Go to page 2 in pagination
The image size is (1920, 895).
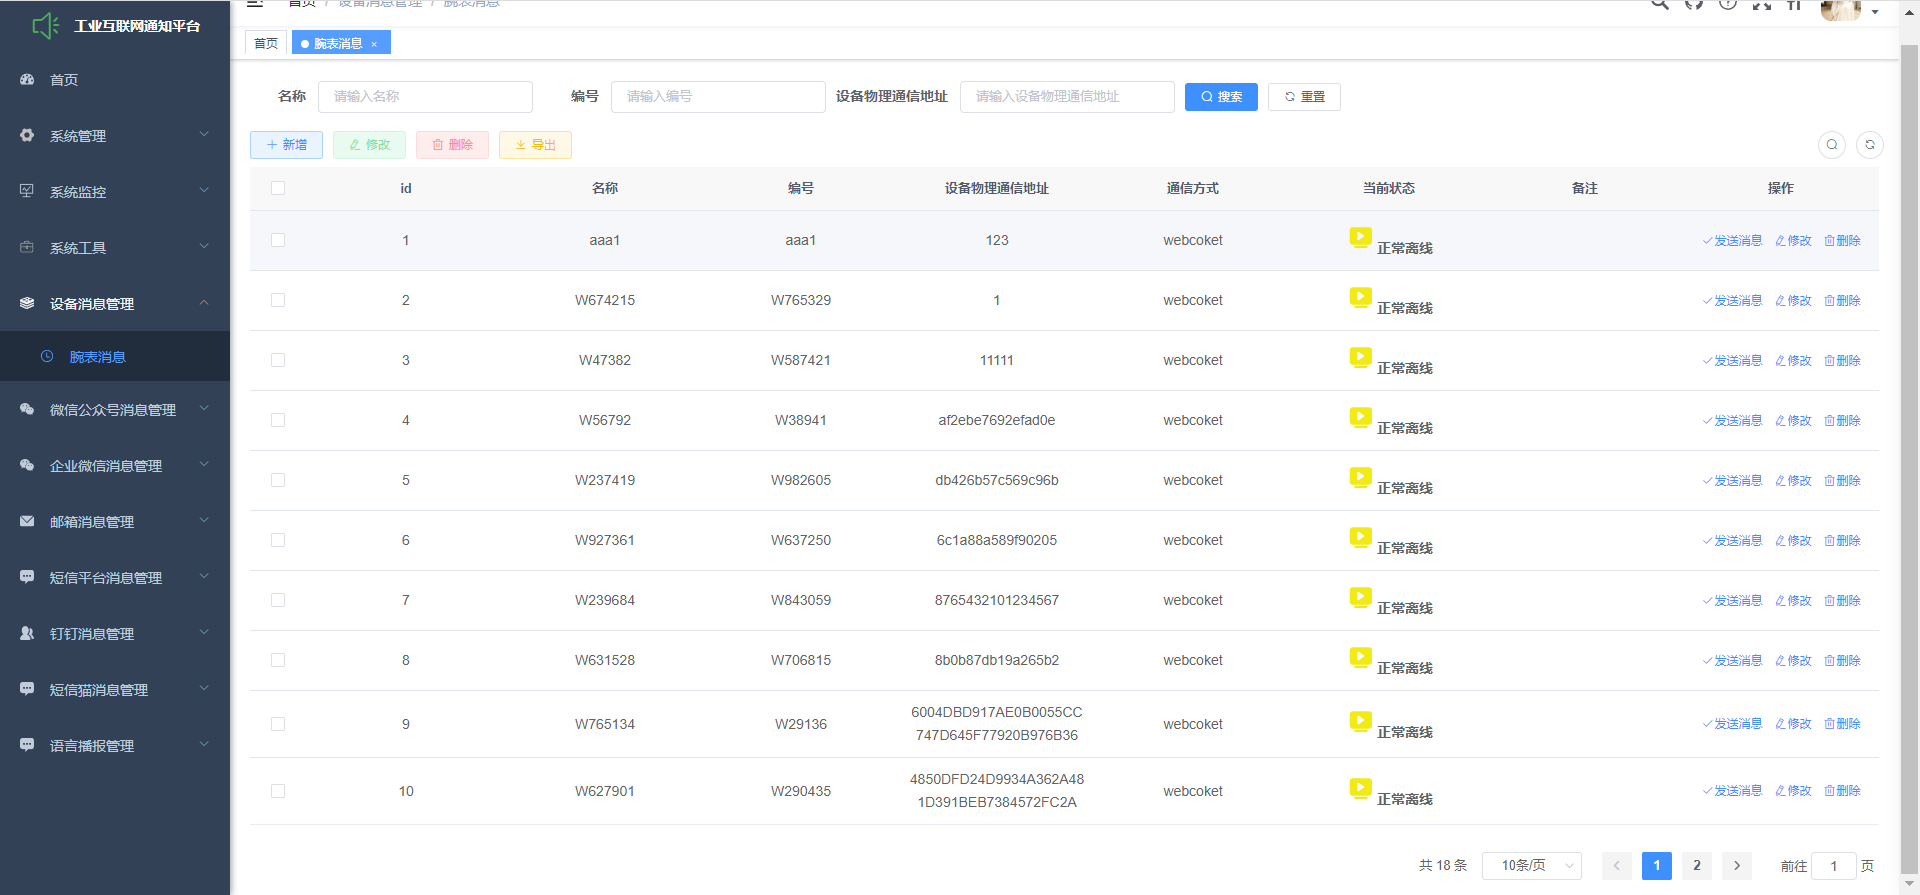point(1697,865)
